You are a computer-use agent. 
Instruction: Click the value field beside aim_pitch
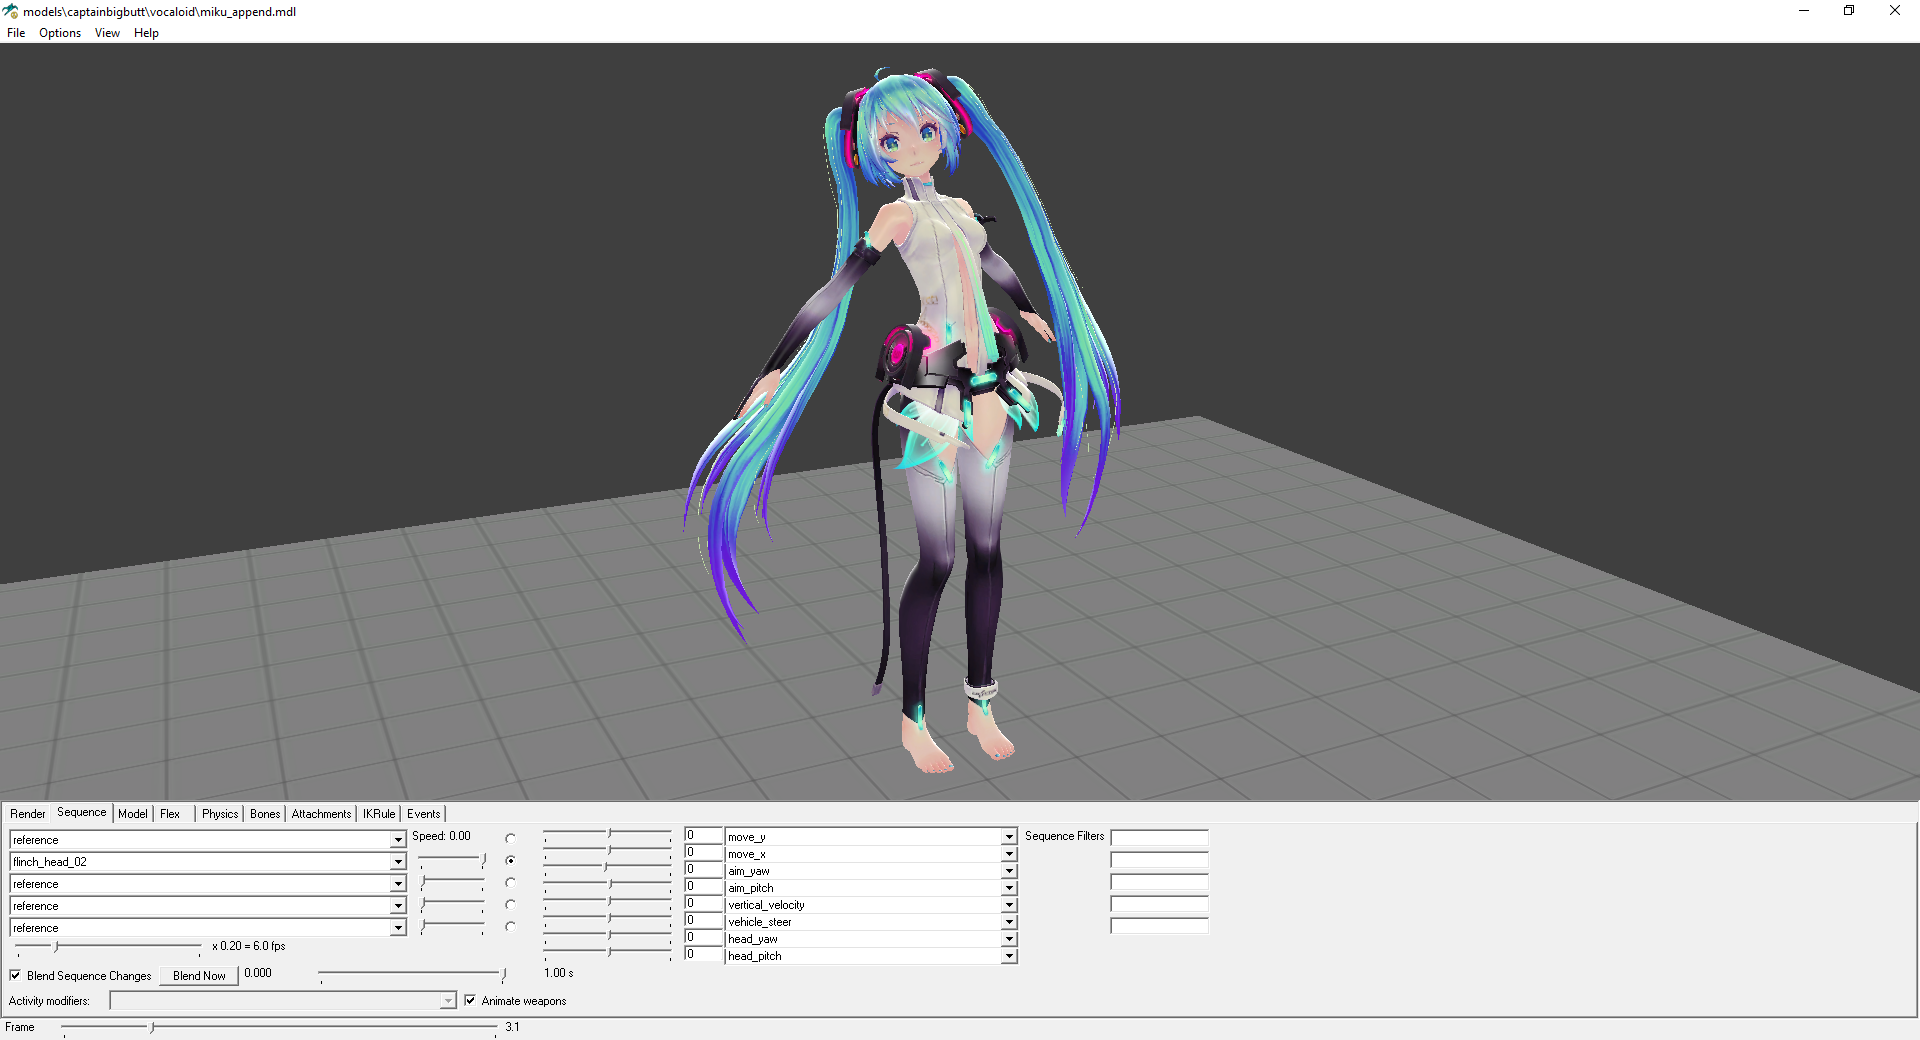(x=703, y=887)
